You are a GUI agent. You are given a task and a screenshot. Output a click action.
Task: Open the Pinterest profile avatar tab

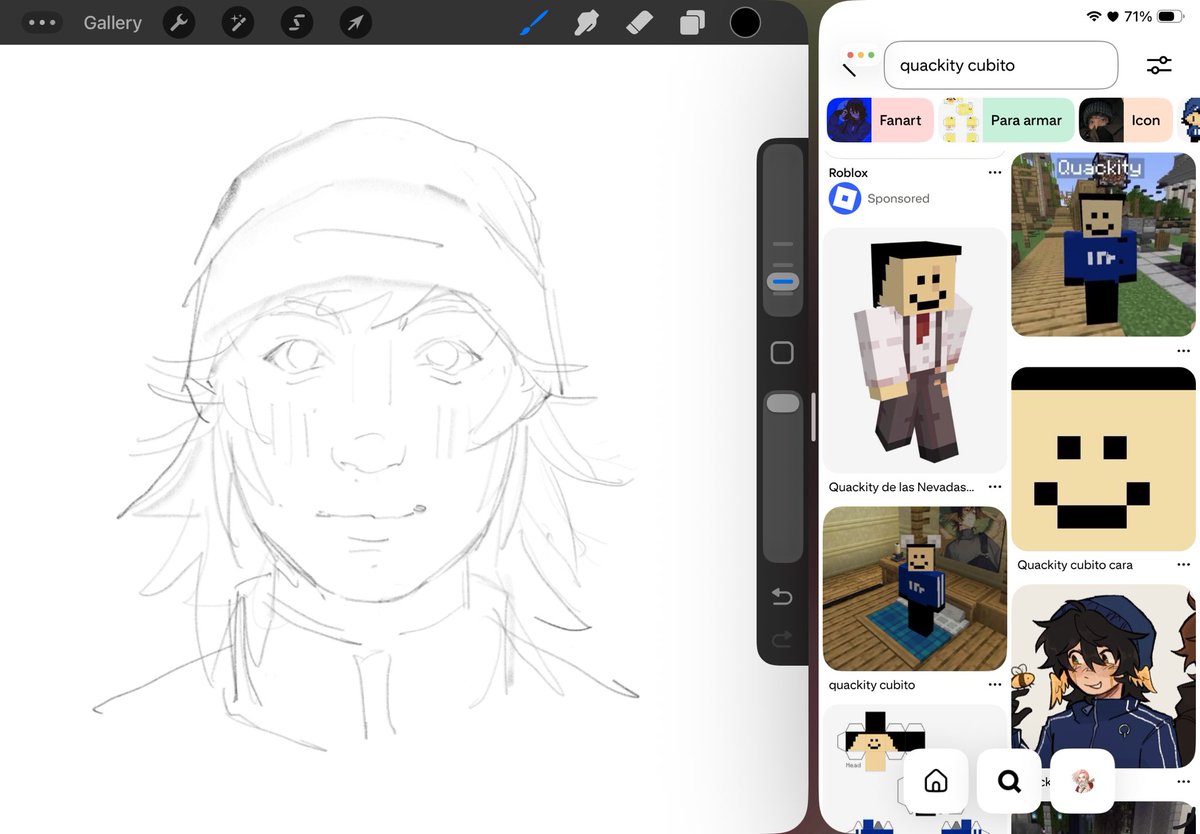pos(1083,781)
